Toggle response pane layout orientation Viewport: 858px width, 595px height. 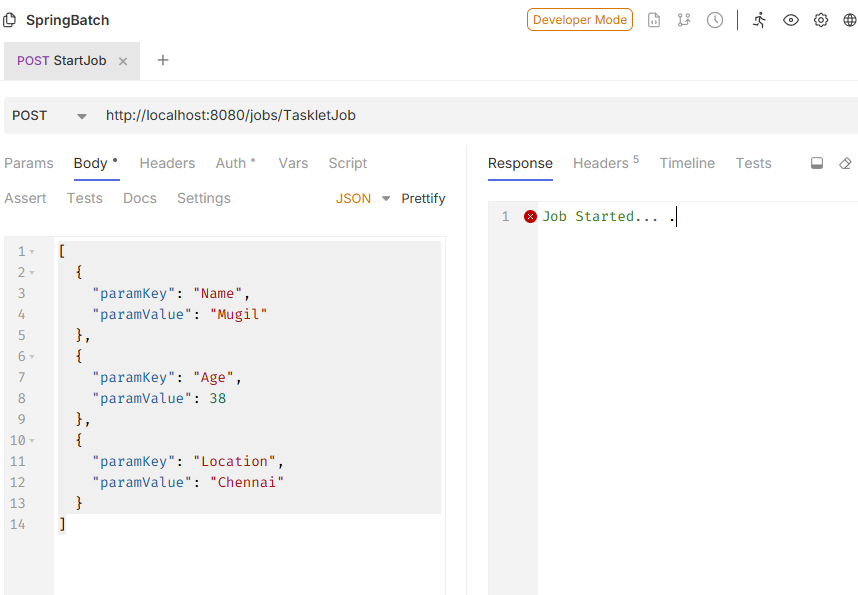click(x=817, y=164)
